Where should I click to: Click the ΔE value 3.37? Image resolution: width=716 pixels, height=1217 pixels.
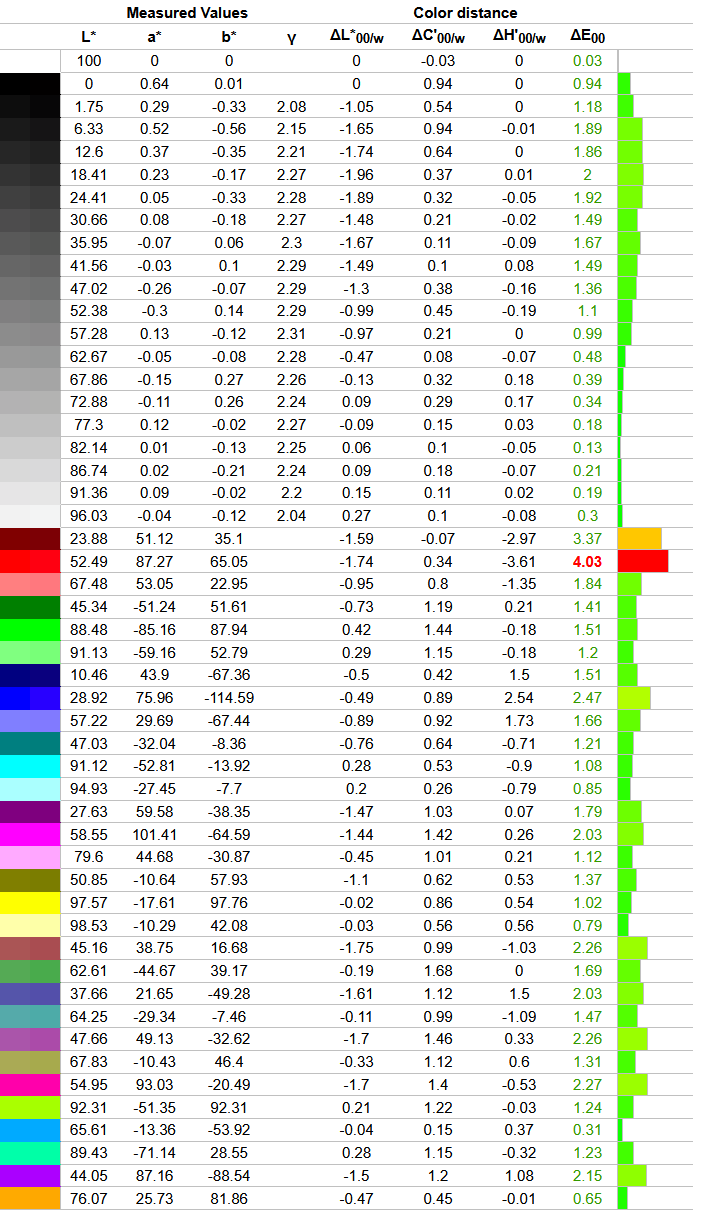tap(587, 539)
